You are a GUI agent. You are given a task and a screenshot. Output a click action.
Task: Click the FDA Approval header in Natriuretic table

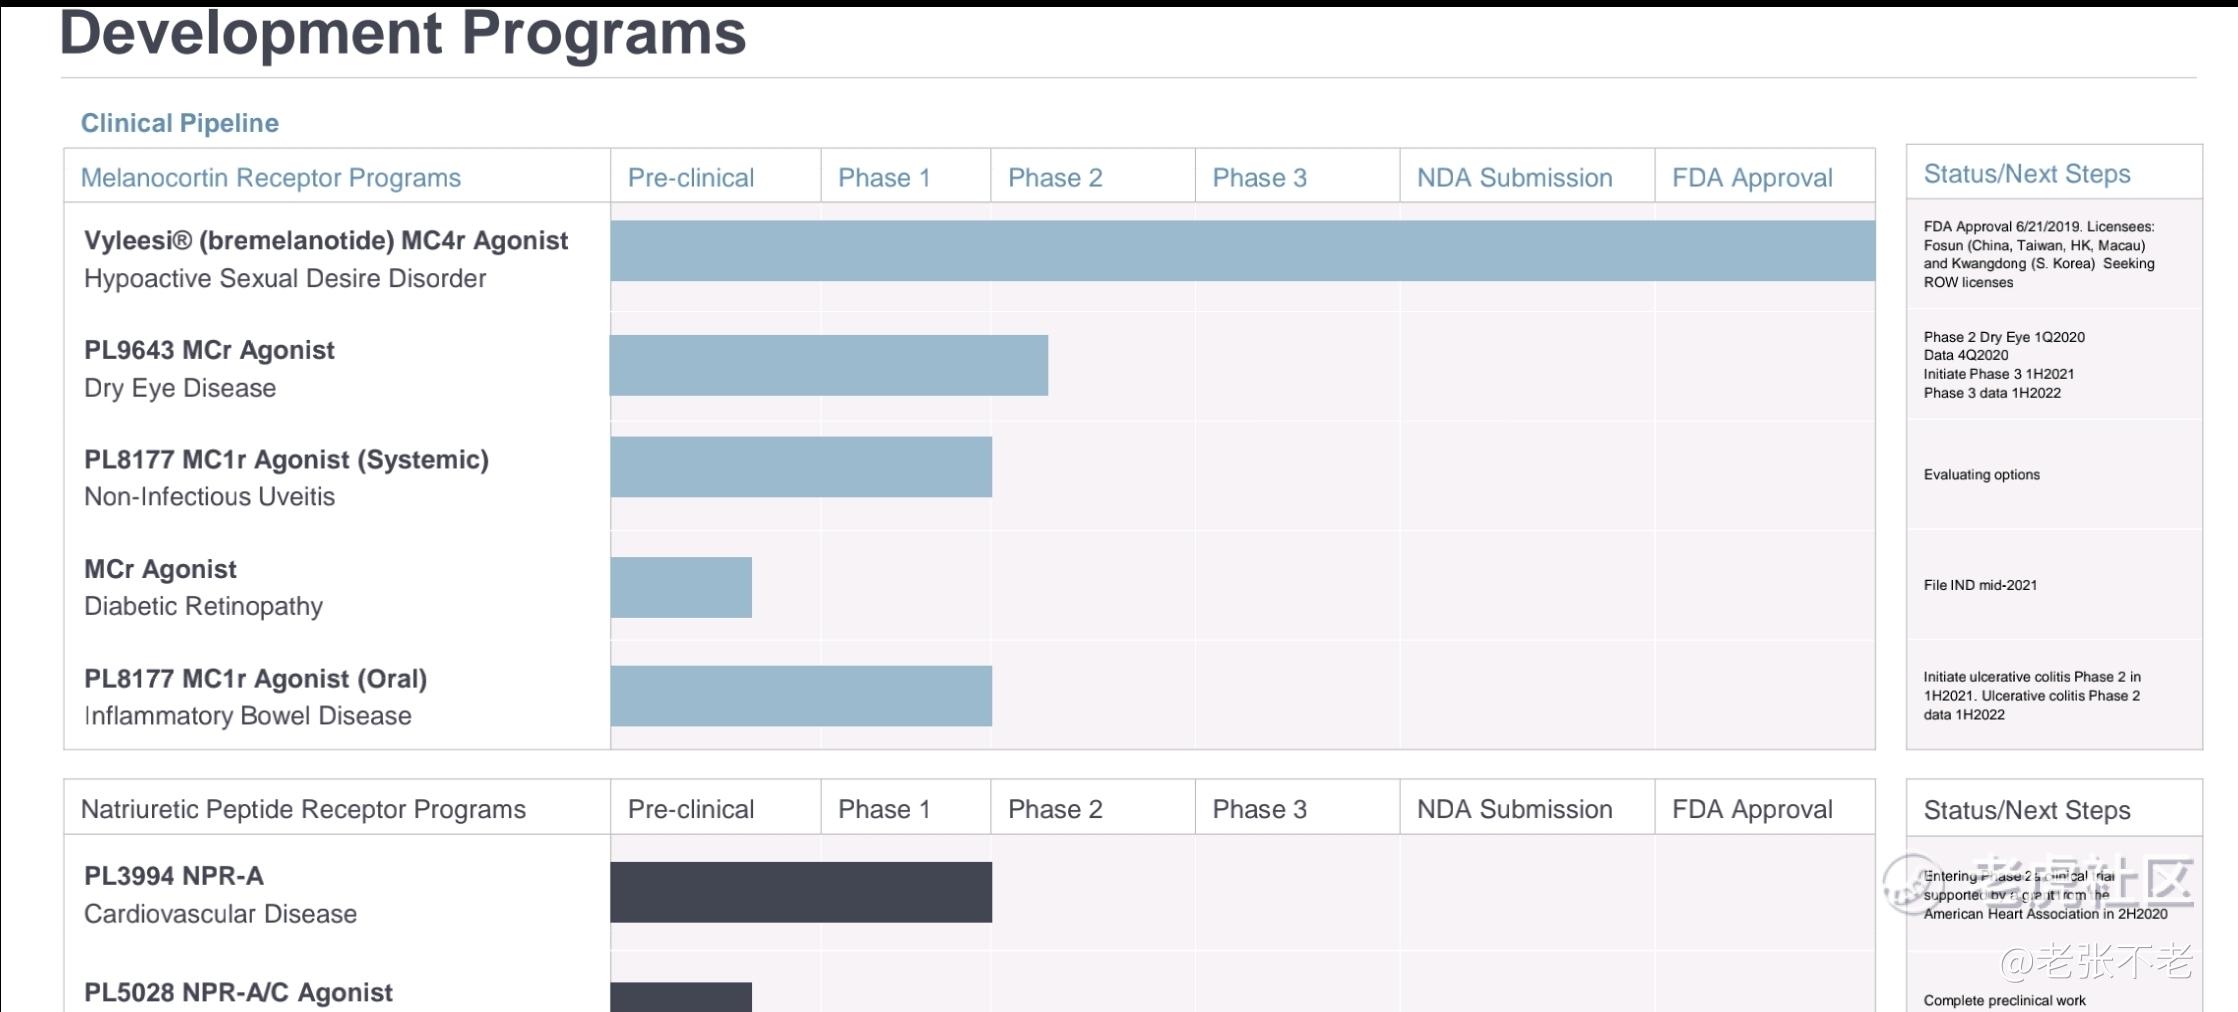[1752, 809]
